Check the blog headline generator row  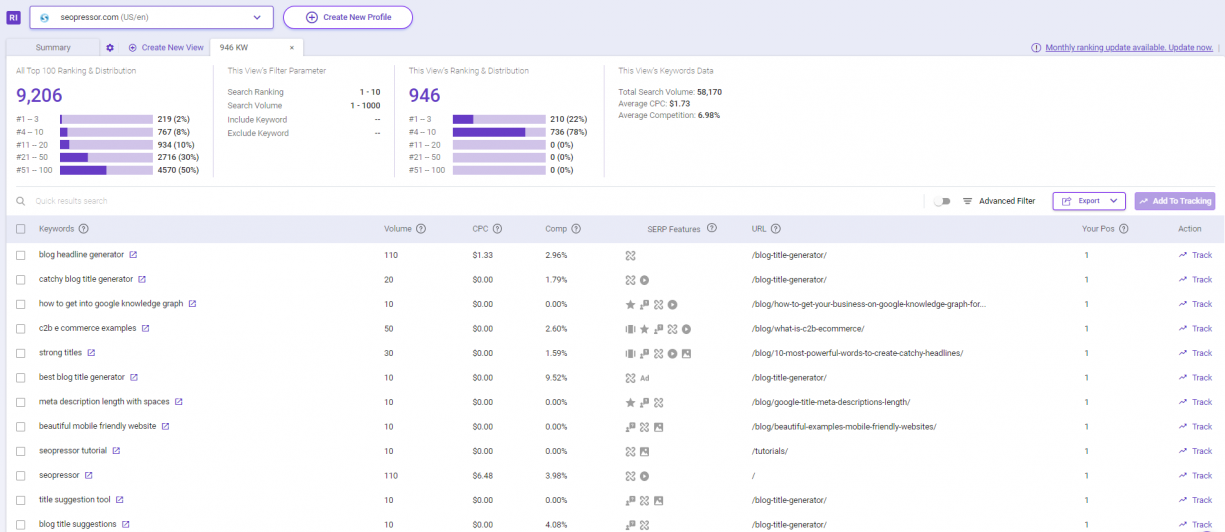point(21,255)
